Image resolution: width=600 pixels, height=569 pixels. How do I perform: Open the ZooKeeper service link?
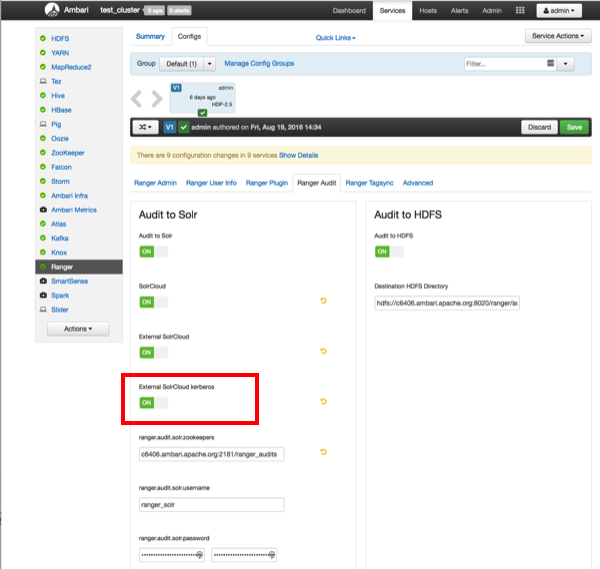coord(68,153)
